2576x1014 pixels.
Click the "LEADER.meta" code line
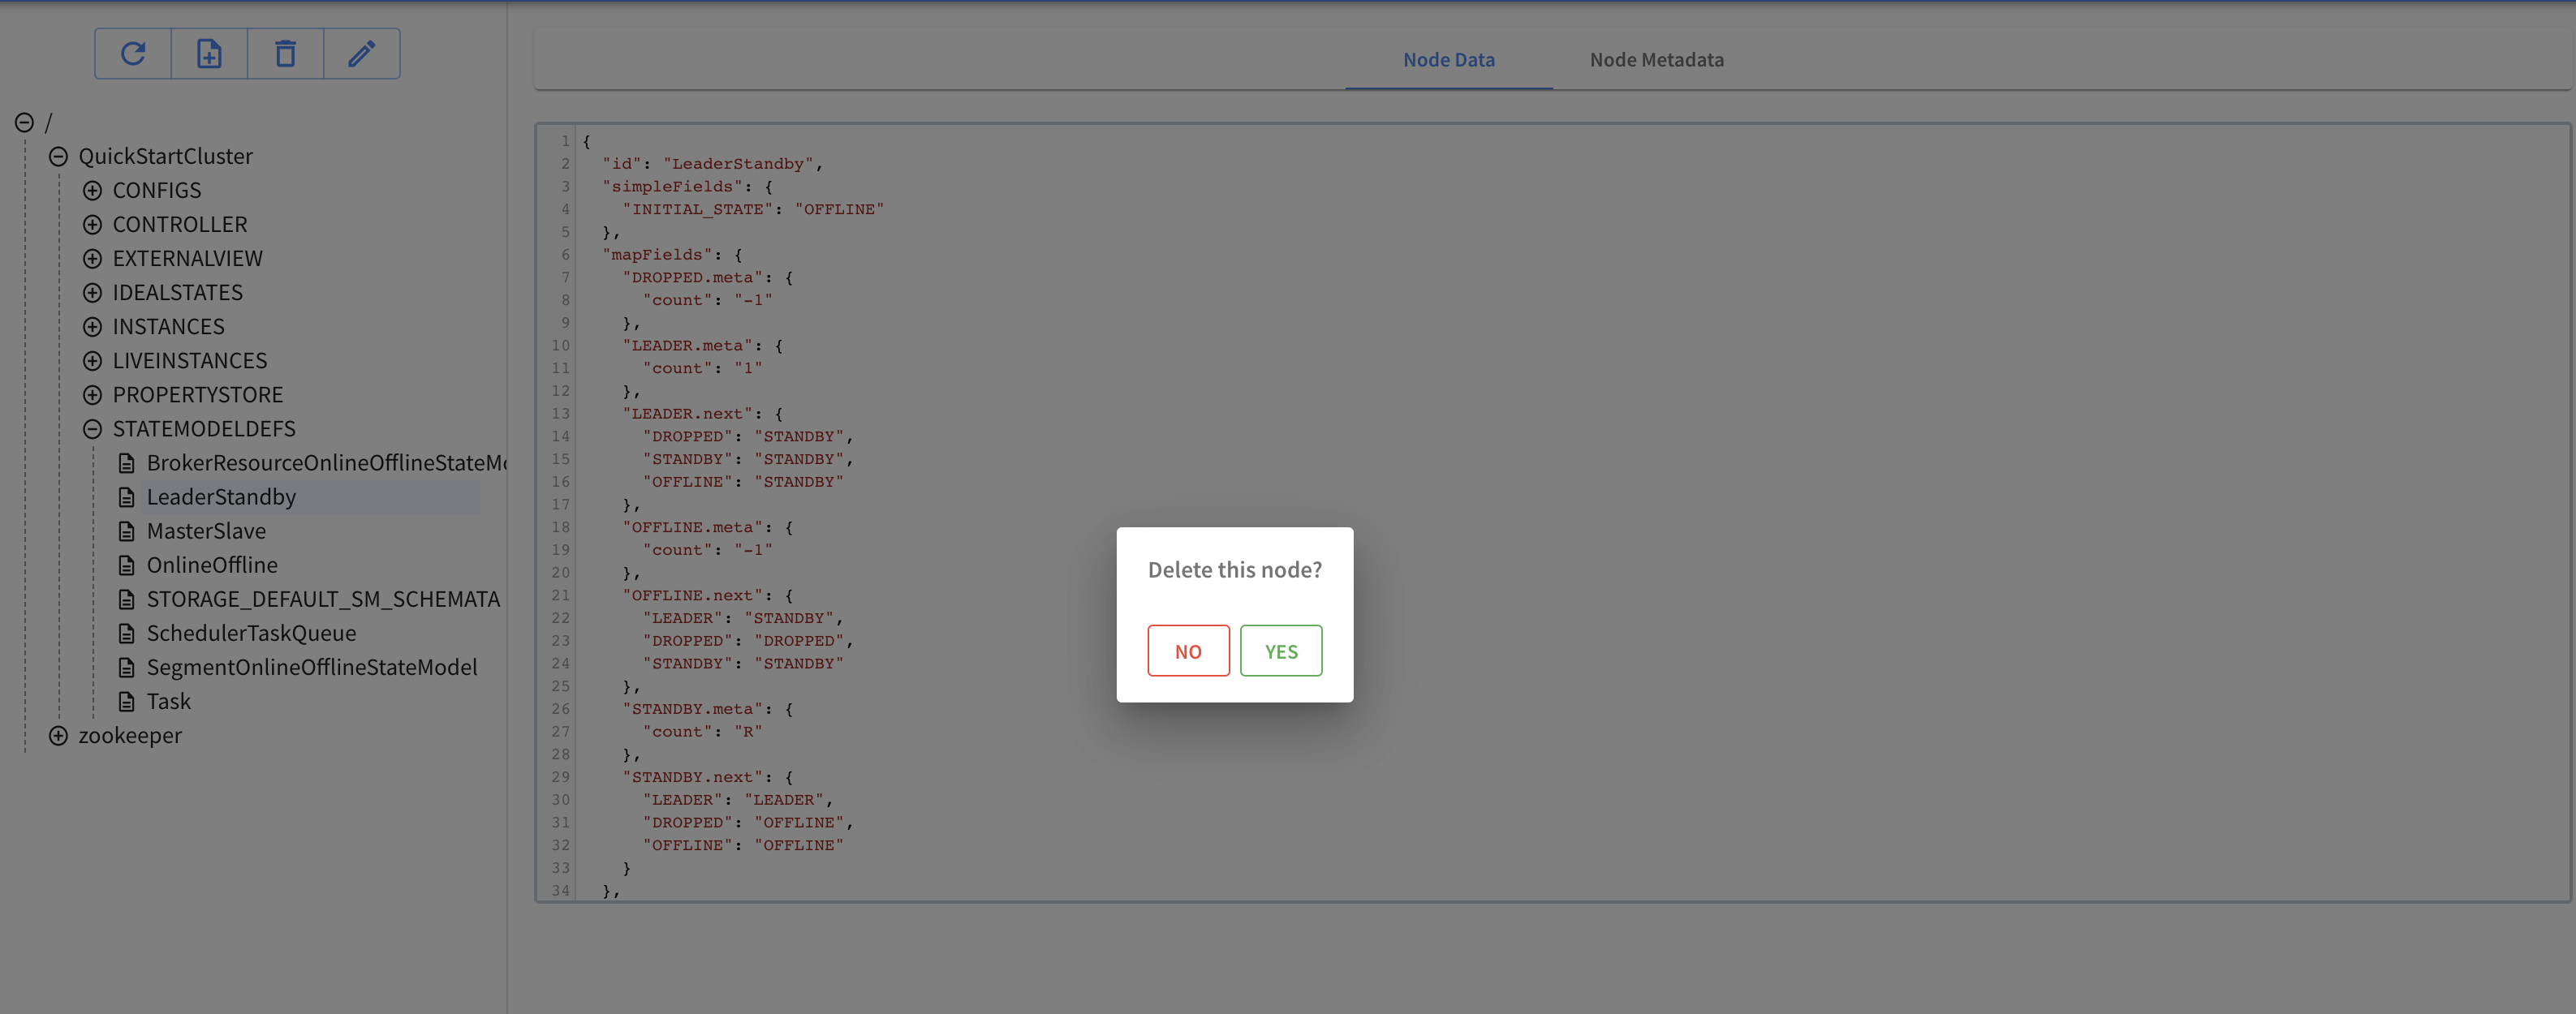(x=703, y=346)
